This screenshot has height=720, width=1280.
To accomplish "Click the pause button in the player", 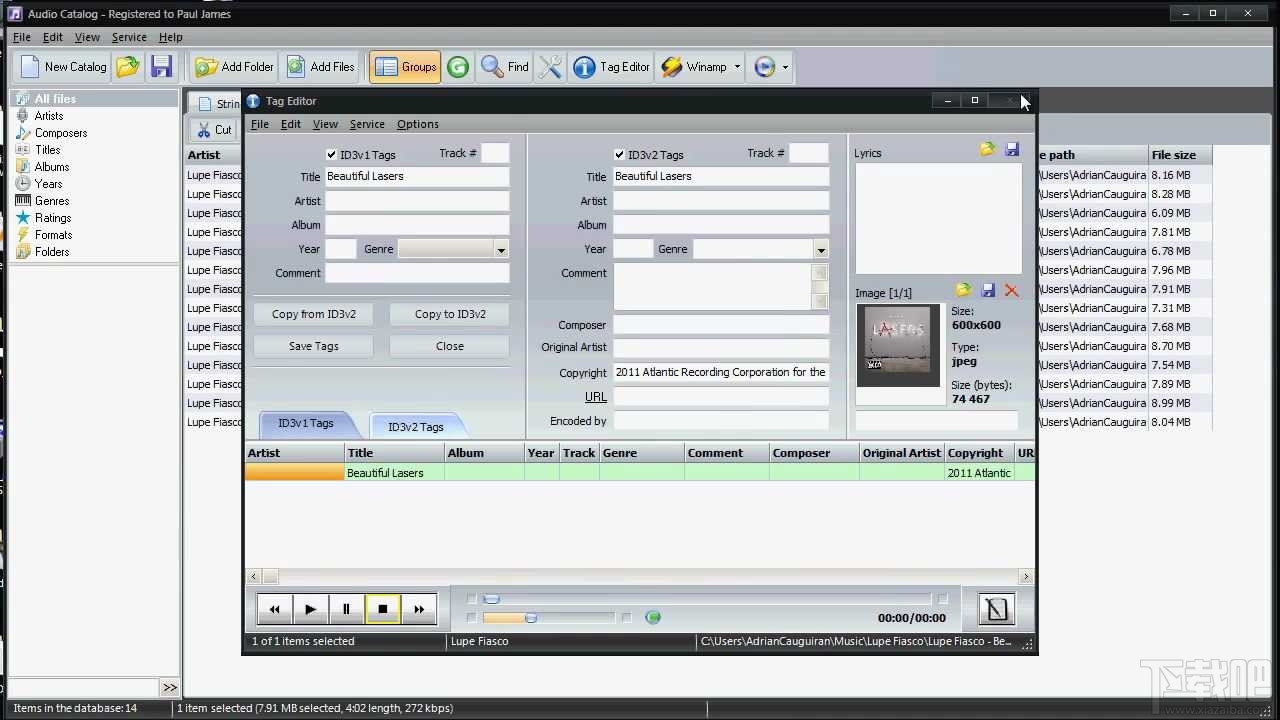I will 346,609.
